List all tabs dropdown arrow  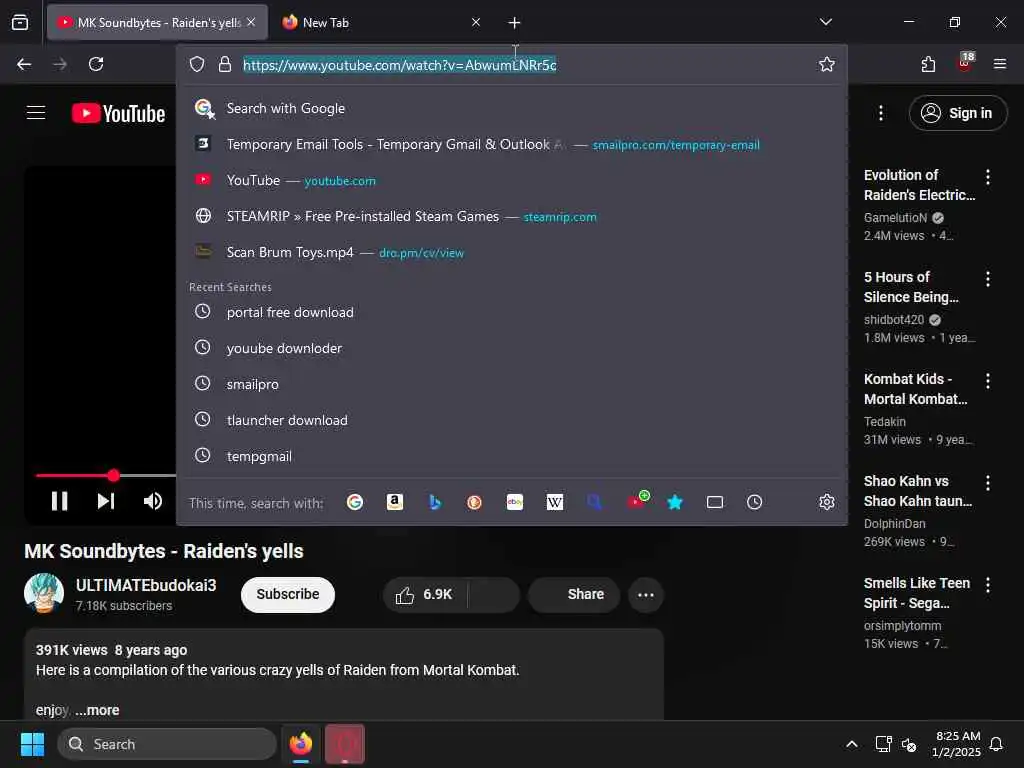825,22
